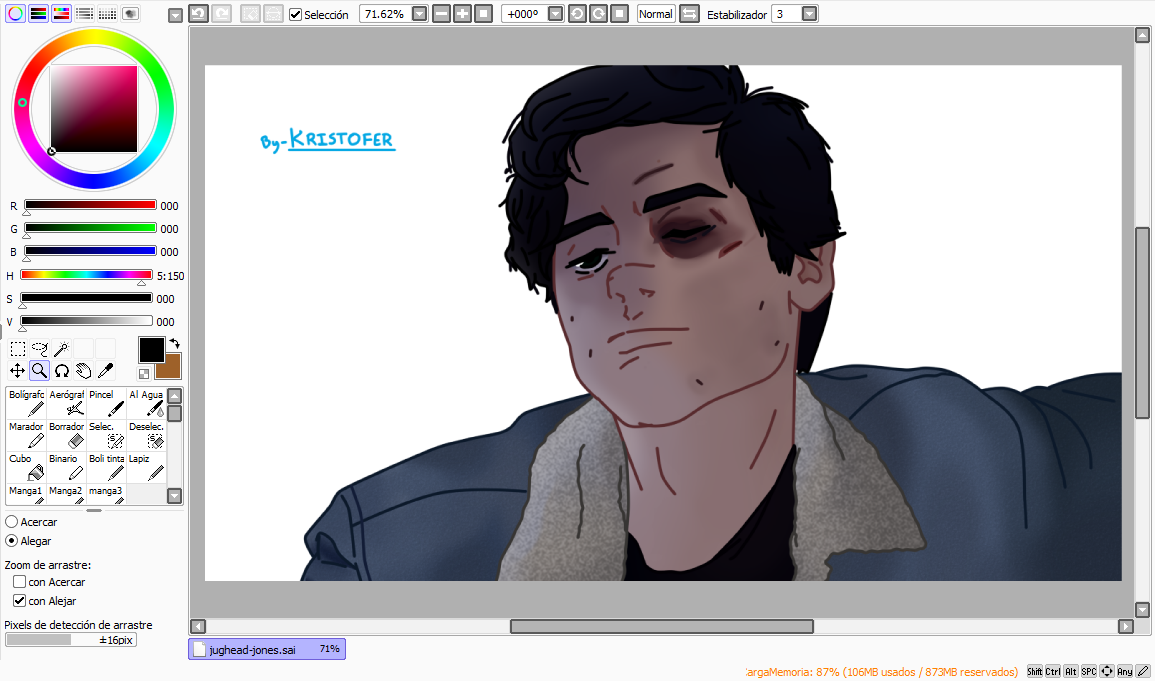Choose the Aerógrafo airbrush tool

coord(66,403)
